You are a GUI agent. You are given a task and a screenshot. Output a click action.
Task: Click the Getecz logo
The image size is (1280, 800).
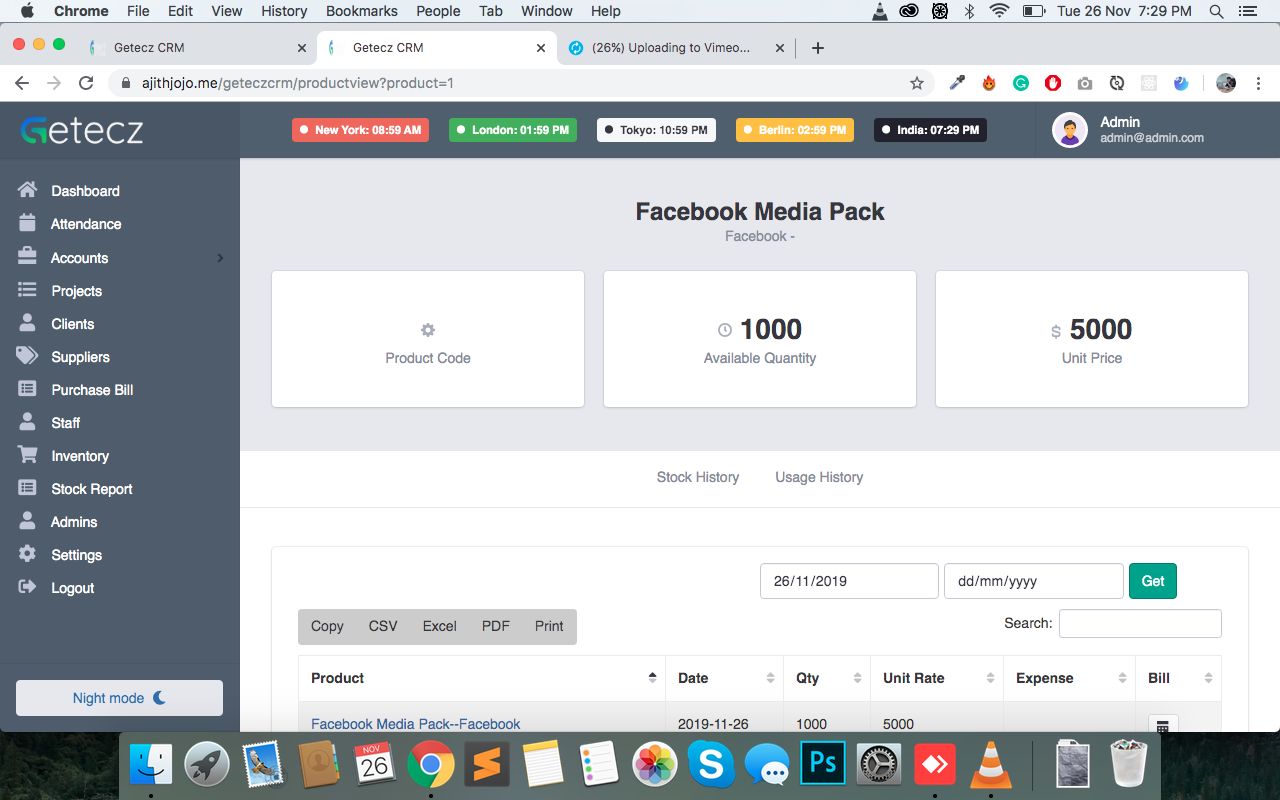[x=82, y=130]
